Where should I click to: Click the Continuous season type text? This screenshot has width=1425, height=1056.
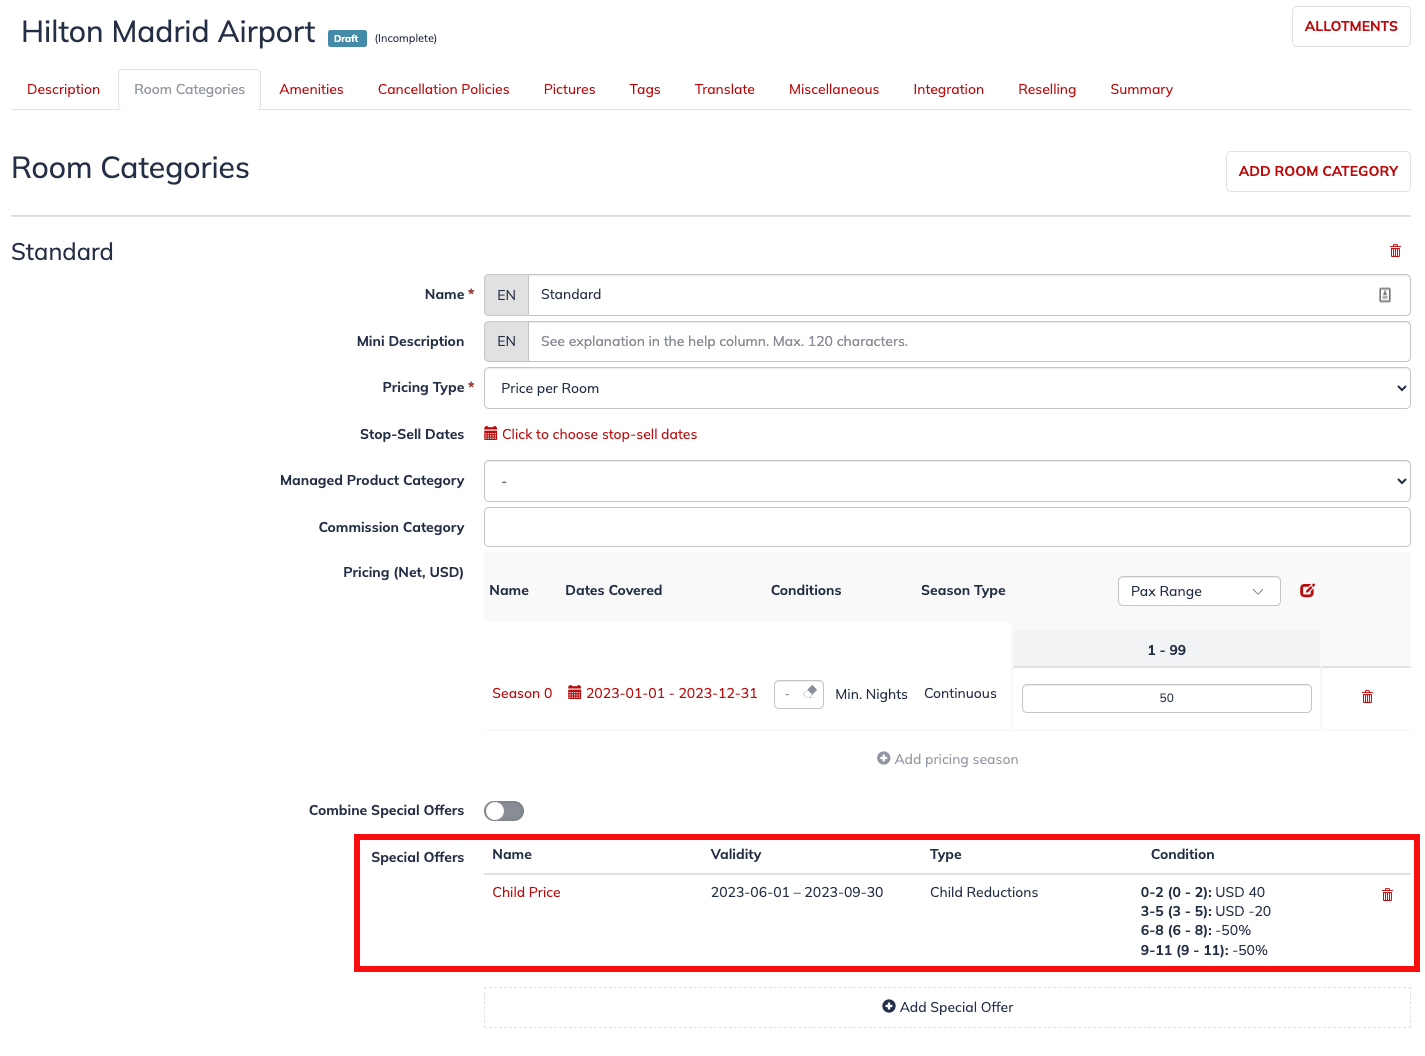click(960, 693)
